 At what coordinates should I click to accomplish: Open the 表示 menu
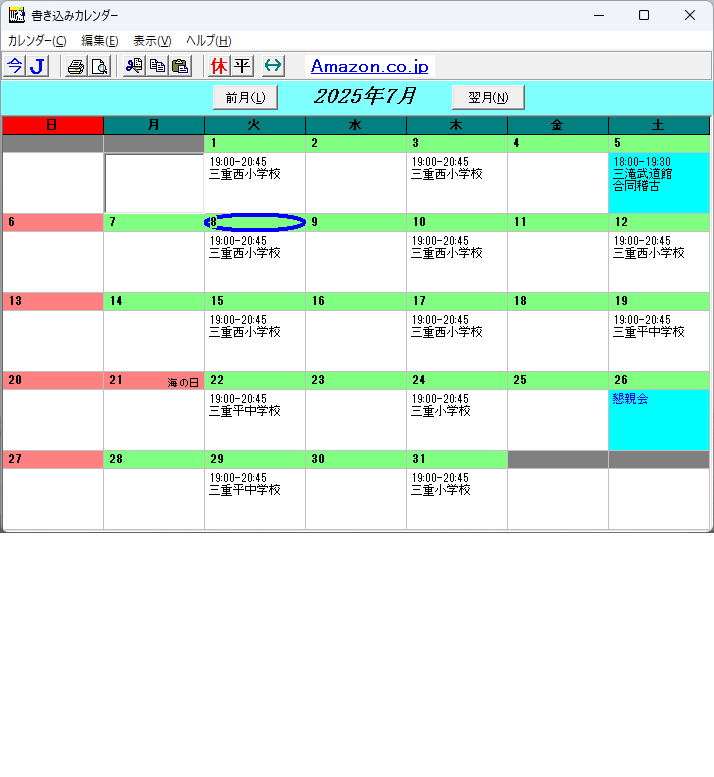click(152, 41)
